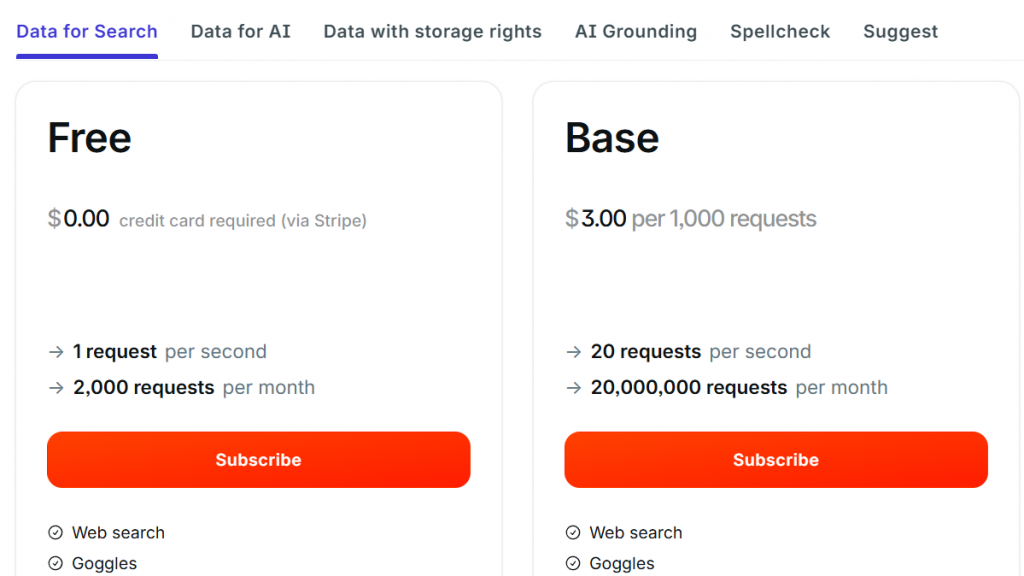Switch to the Data for AI tab
Screen dimensions: 1024x576
pyautogui.click(x=240, y=31)
